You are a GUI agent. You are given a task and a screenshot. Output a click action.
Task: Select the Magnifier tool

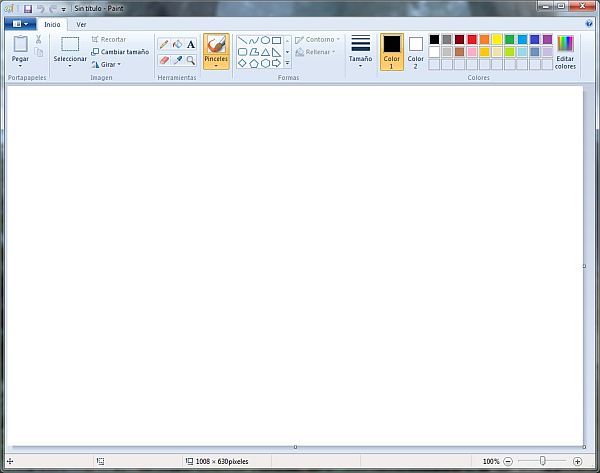coord(191,60)
